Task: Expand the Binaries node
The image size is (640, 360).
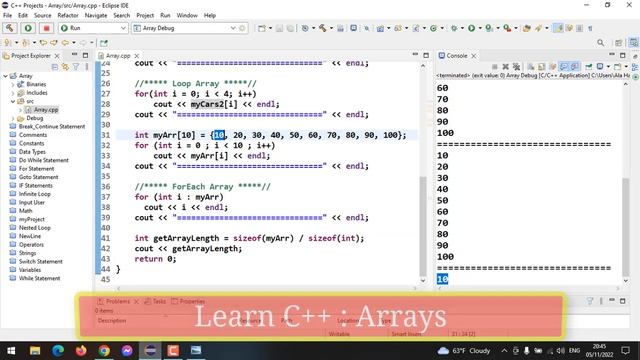Action: [13, 84]
